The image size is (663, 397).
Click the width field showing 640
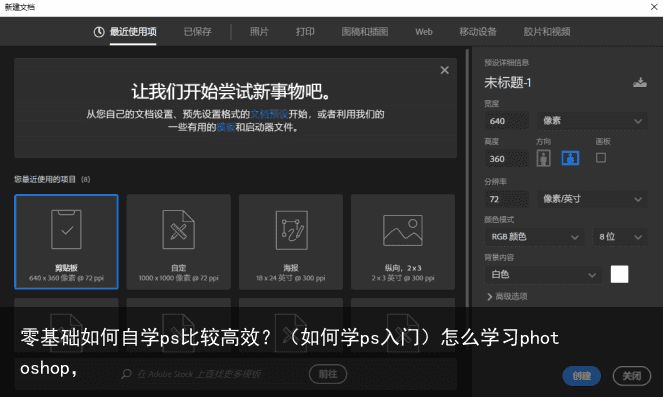[x=506, y=121]
